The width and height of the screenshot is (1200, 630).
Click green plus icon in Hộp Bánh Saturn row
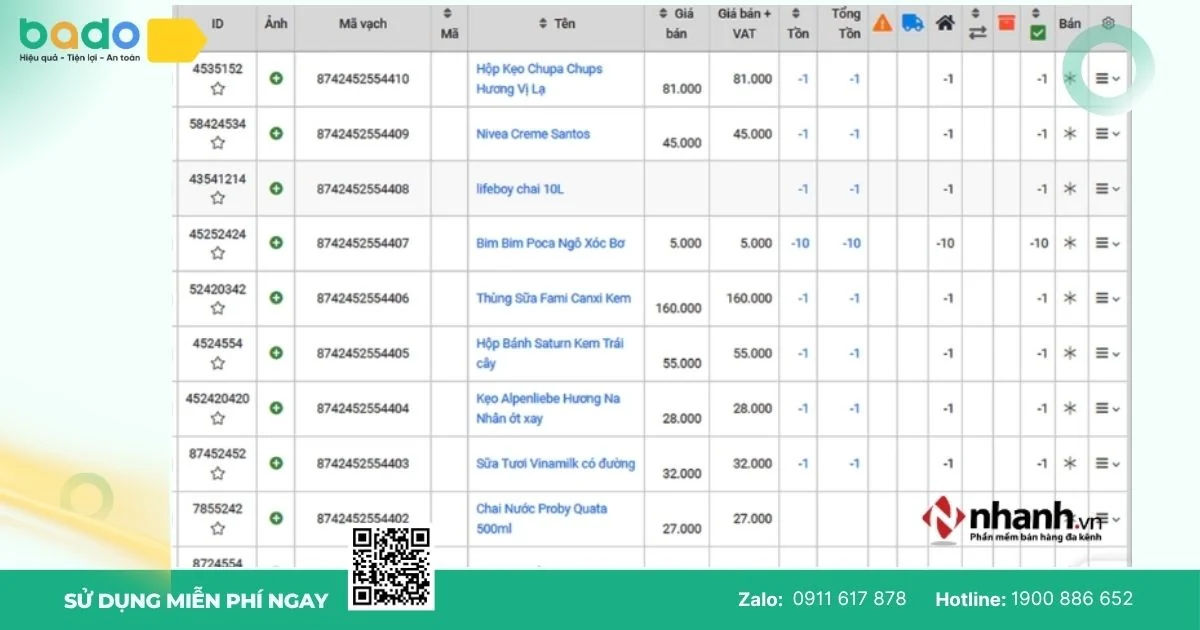click(x=276, y=353)
